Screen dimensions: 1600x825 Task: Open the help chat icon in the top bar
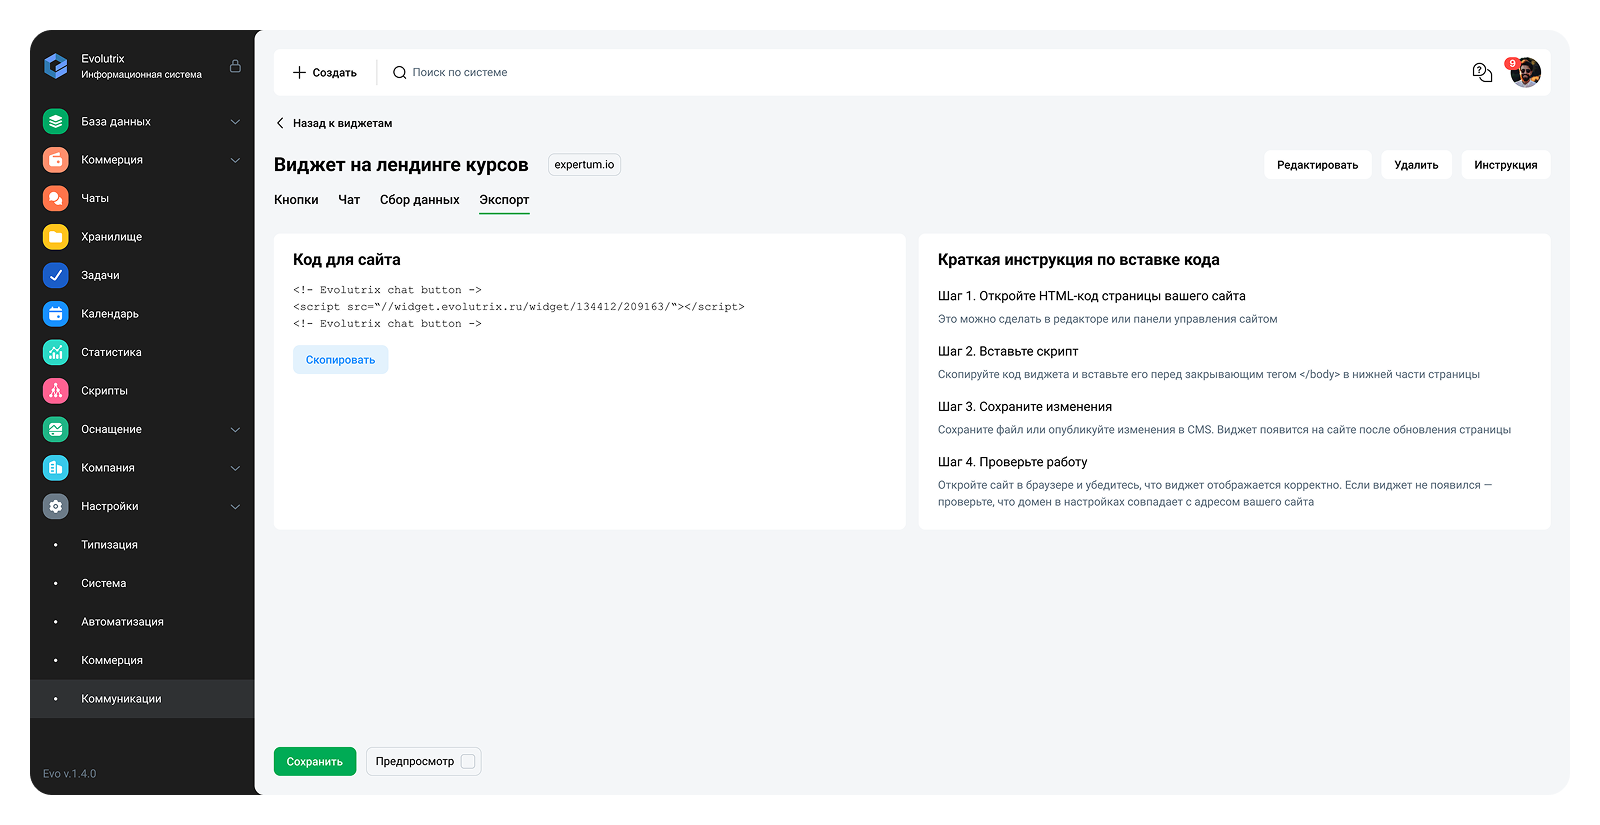point(1482,72)
